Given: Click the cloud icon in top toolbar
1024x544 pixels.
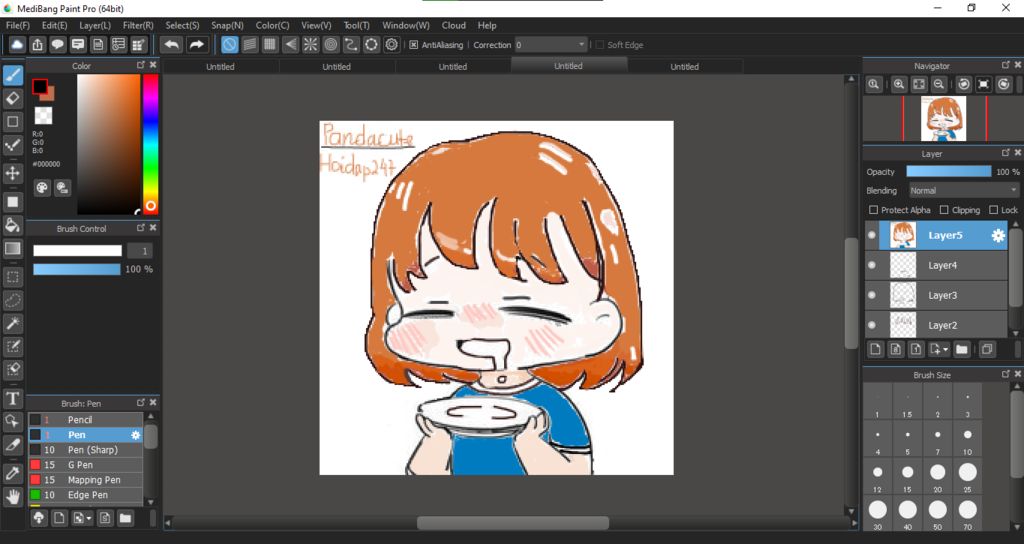Looking at the screenshot, I should pos(17,44).
